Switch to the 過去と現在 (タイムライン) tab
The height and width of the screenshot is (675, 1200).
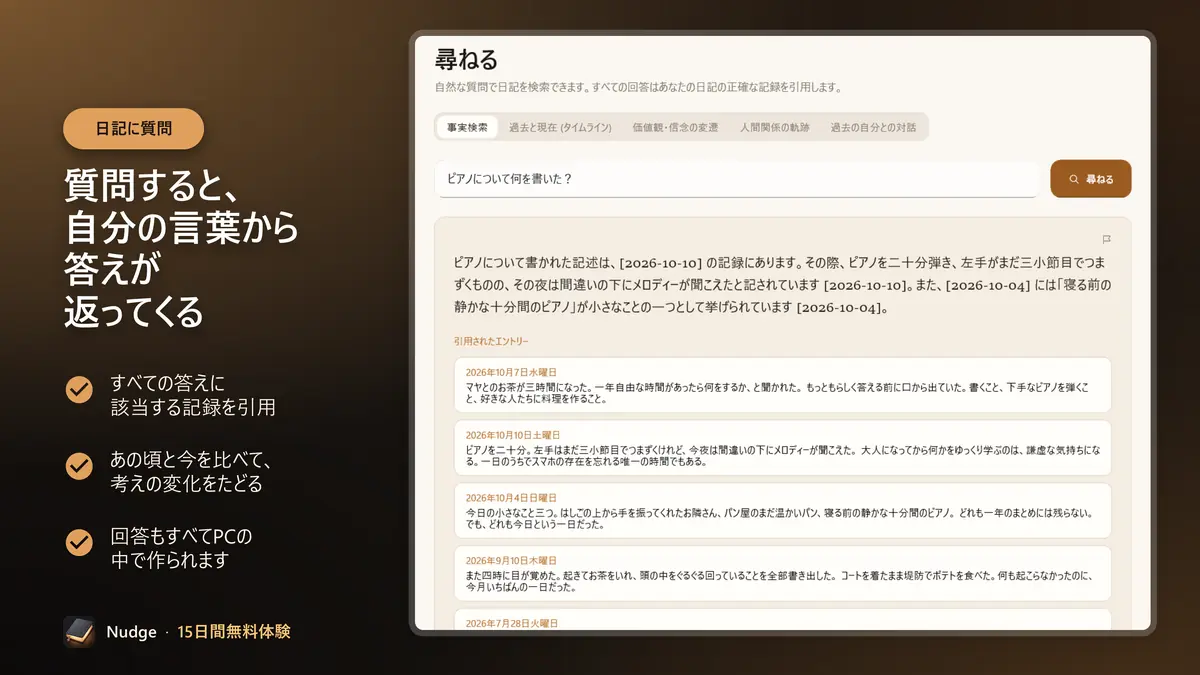coord(560,127)
